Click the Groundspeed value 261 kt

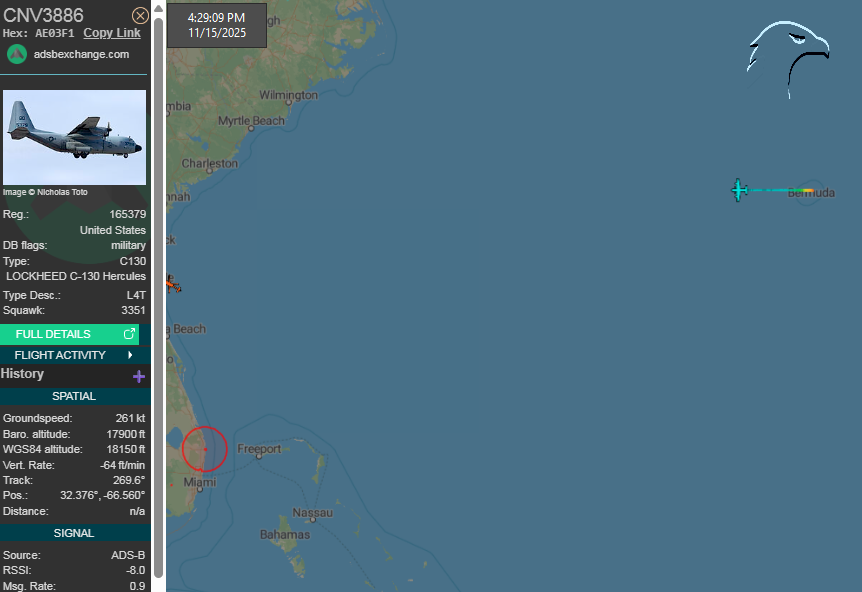pyautogui.click(x=130, y=418)
